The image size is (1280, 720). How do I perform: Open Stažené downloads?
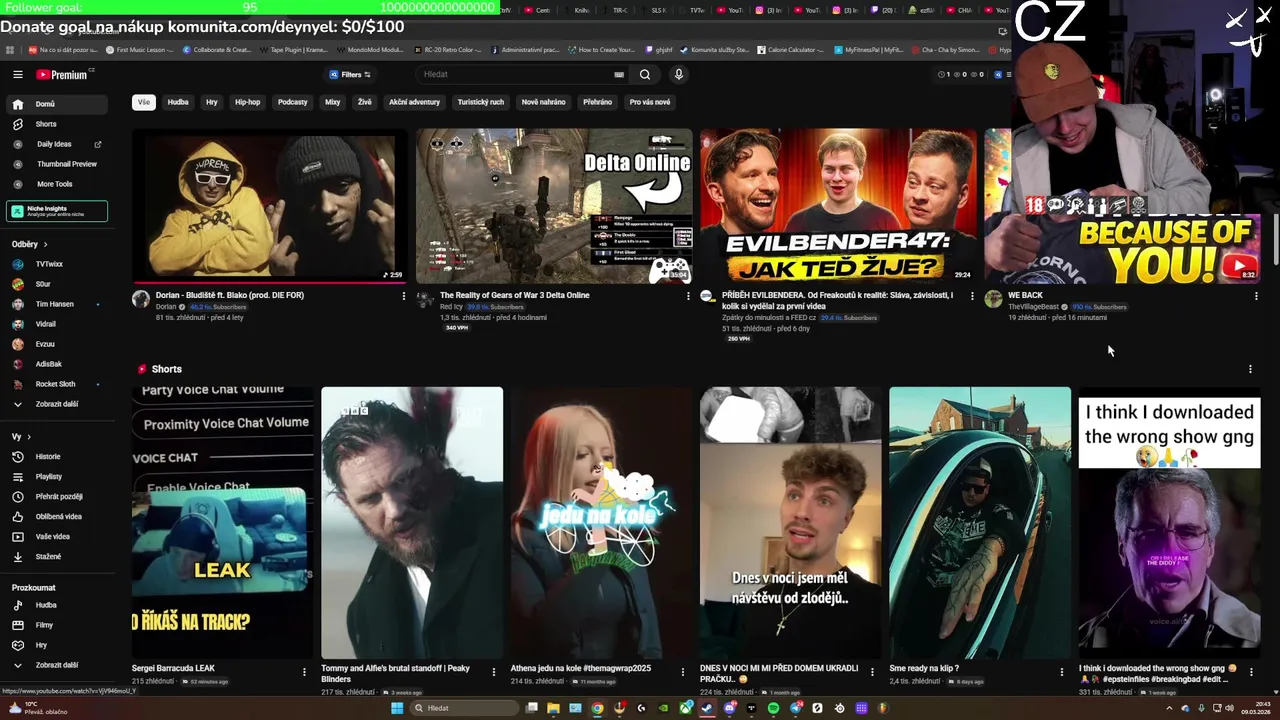coord(56,557)
